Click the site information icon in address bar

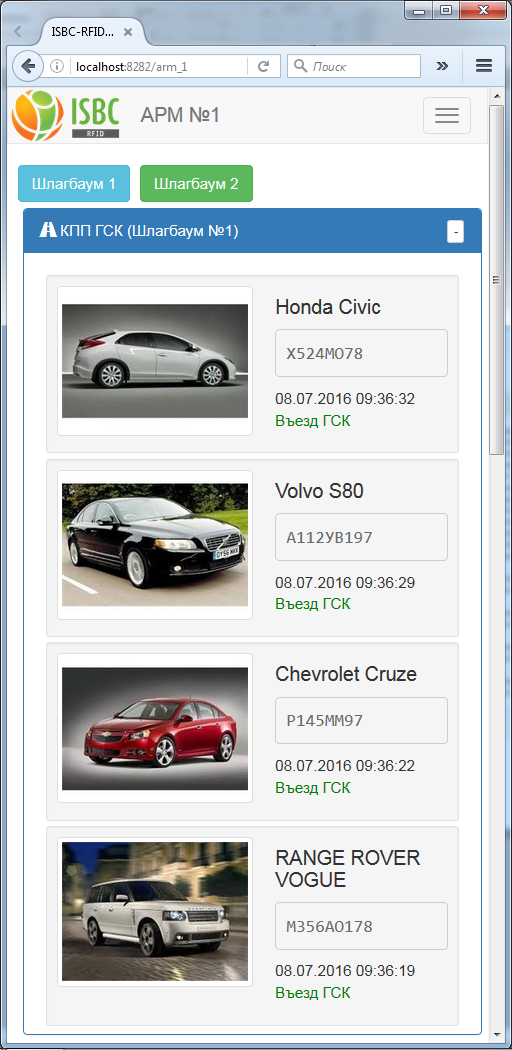(x=58, y=66)
